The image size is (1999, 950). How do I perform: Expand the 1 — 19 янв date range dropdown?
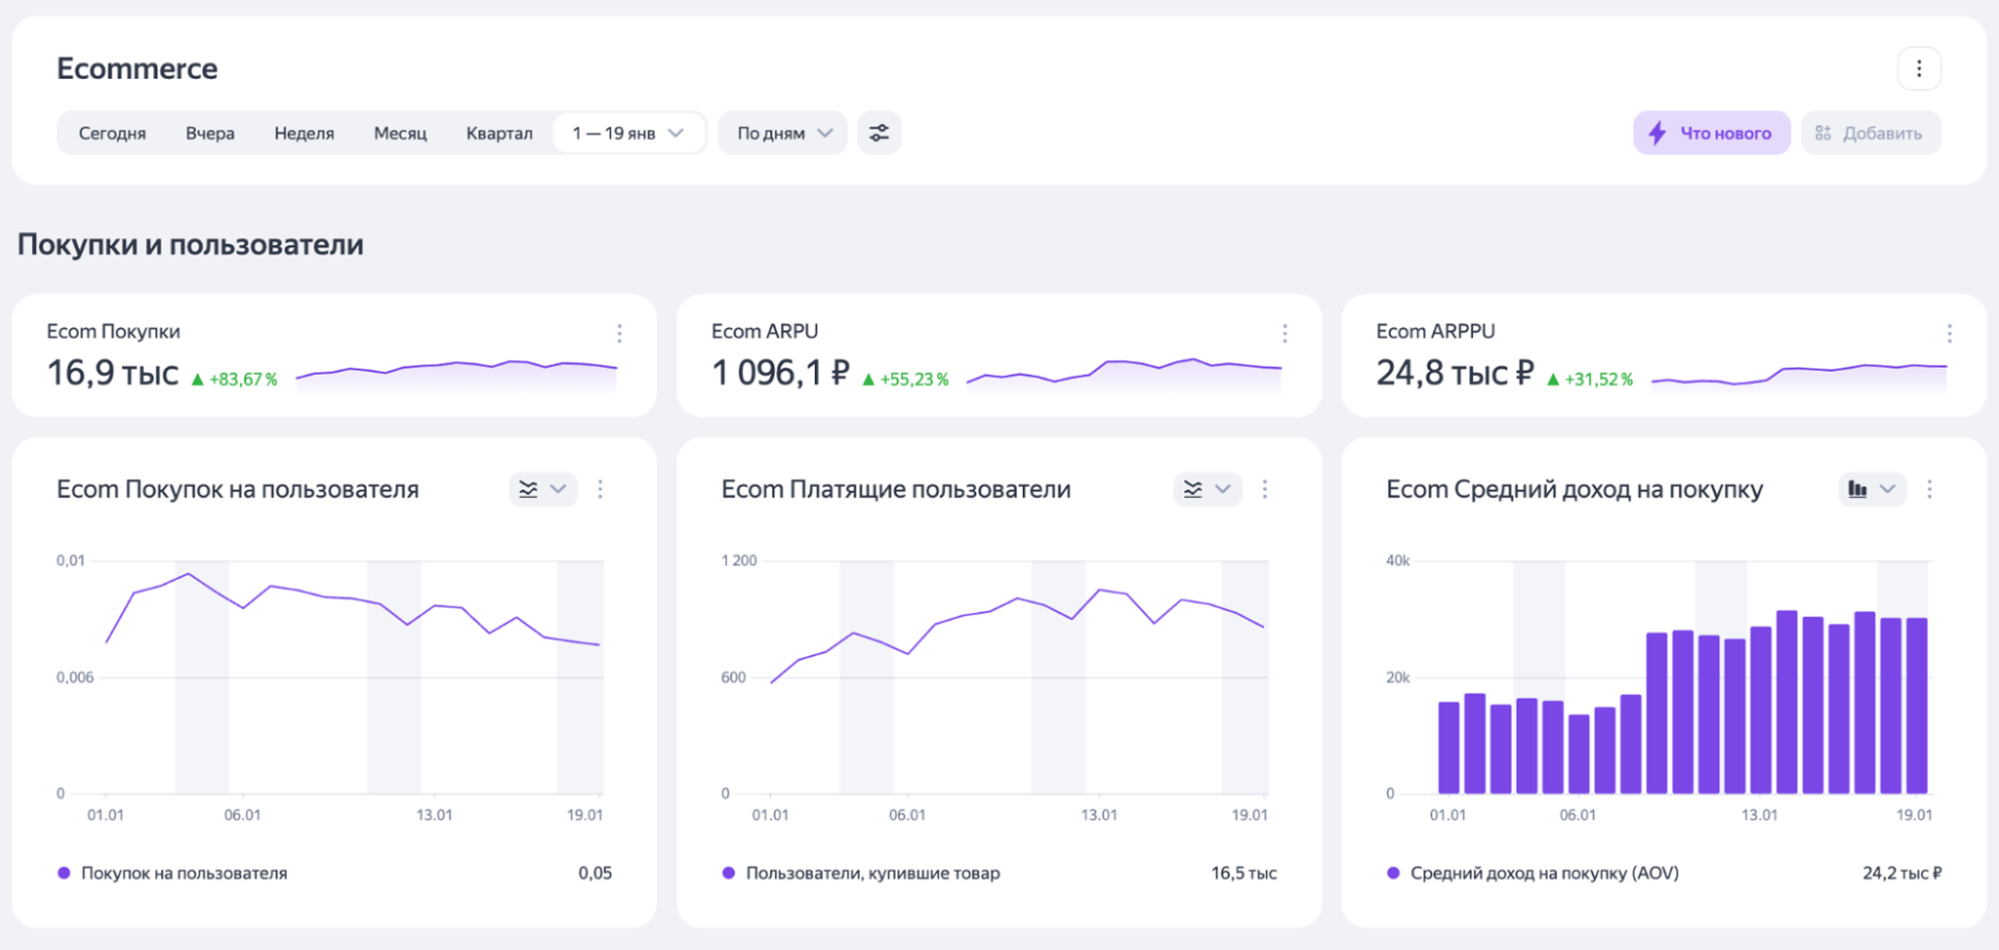click(x=628, y=133)
